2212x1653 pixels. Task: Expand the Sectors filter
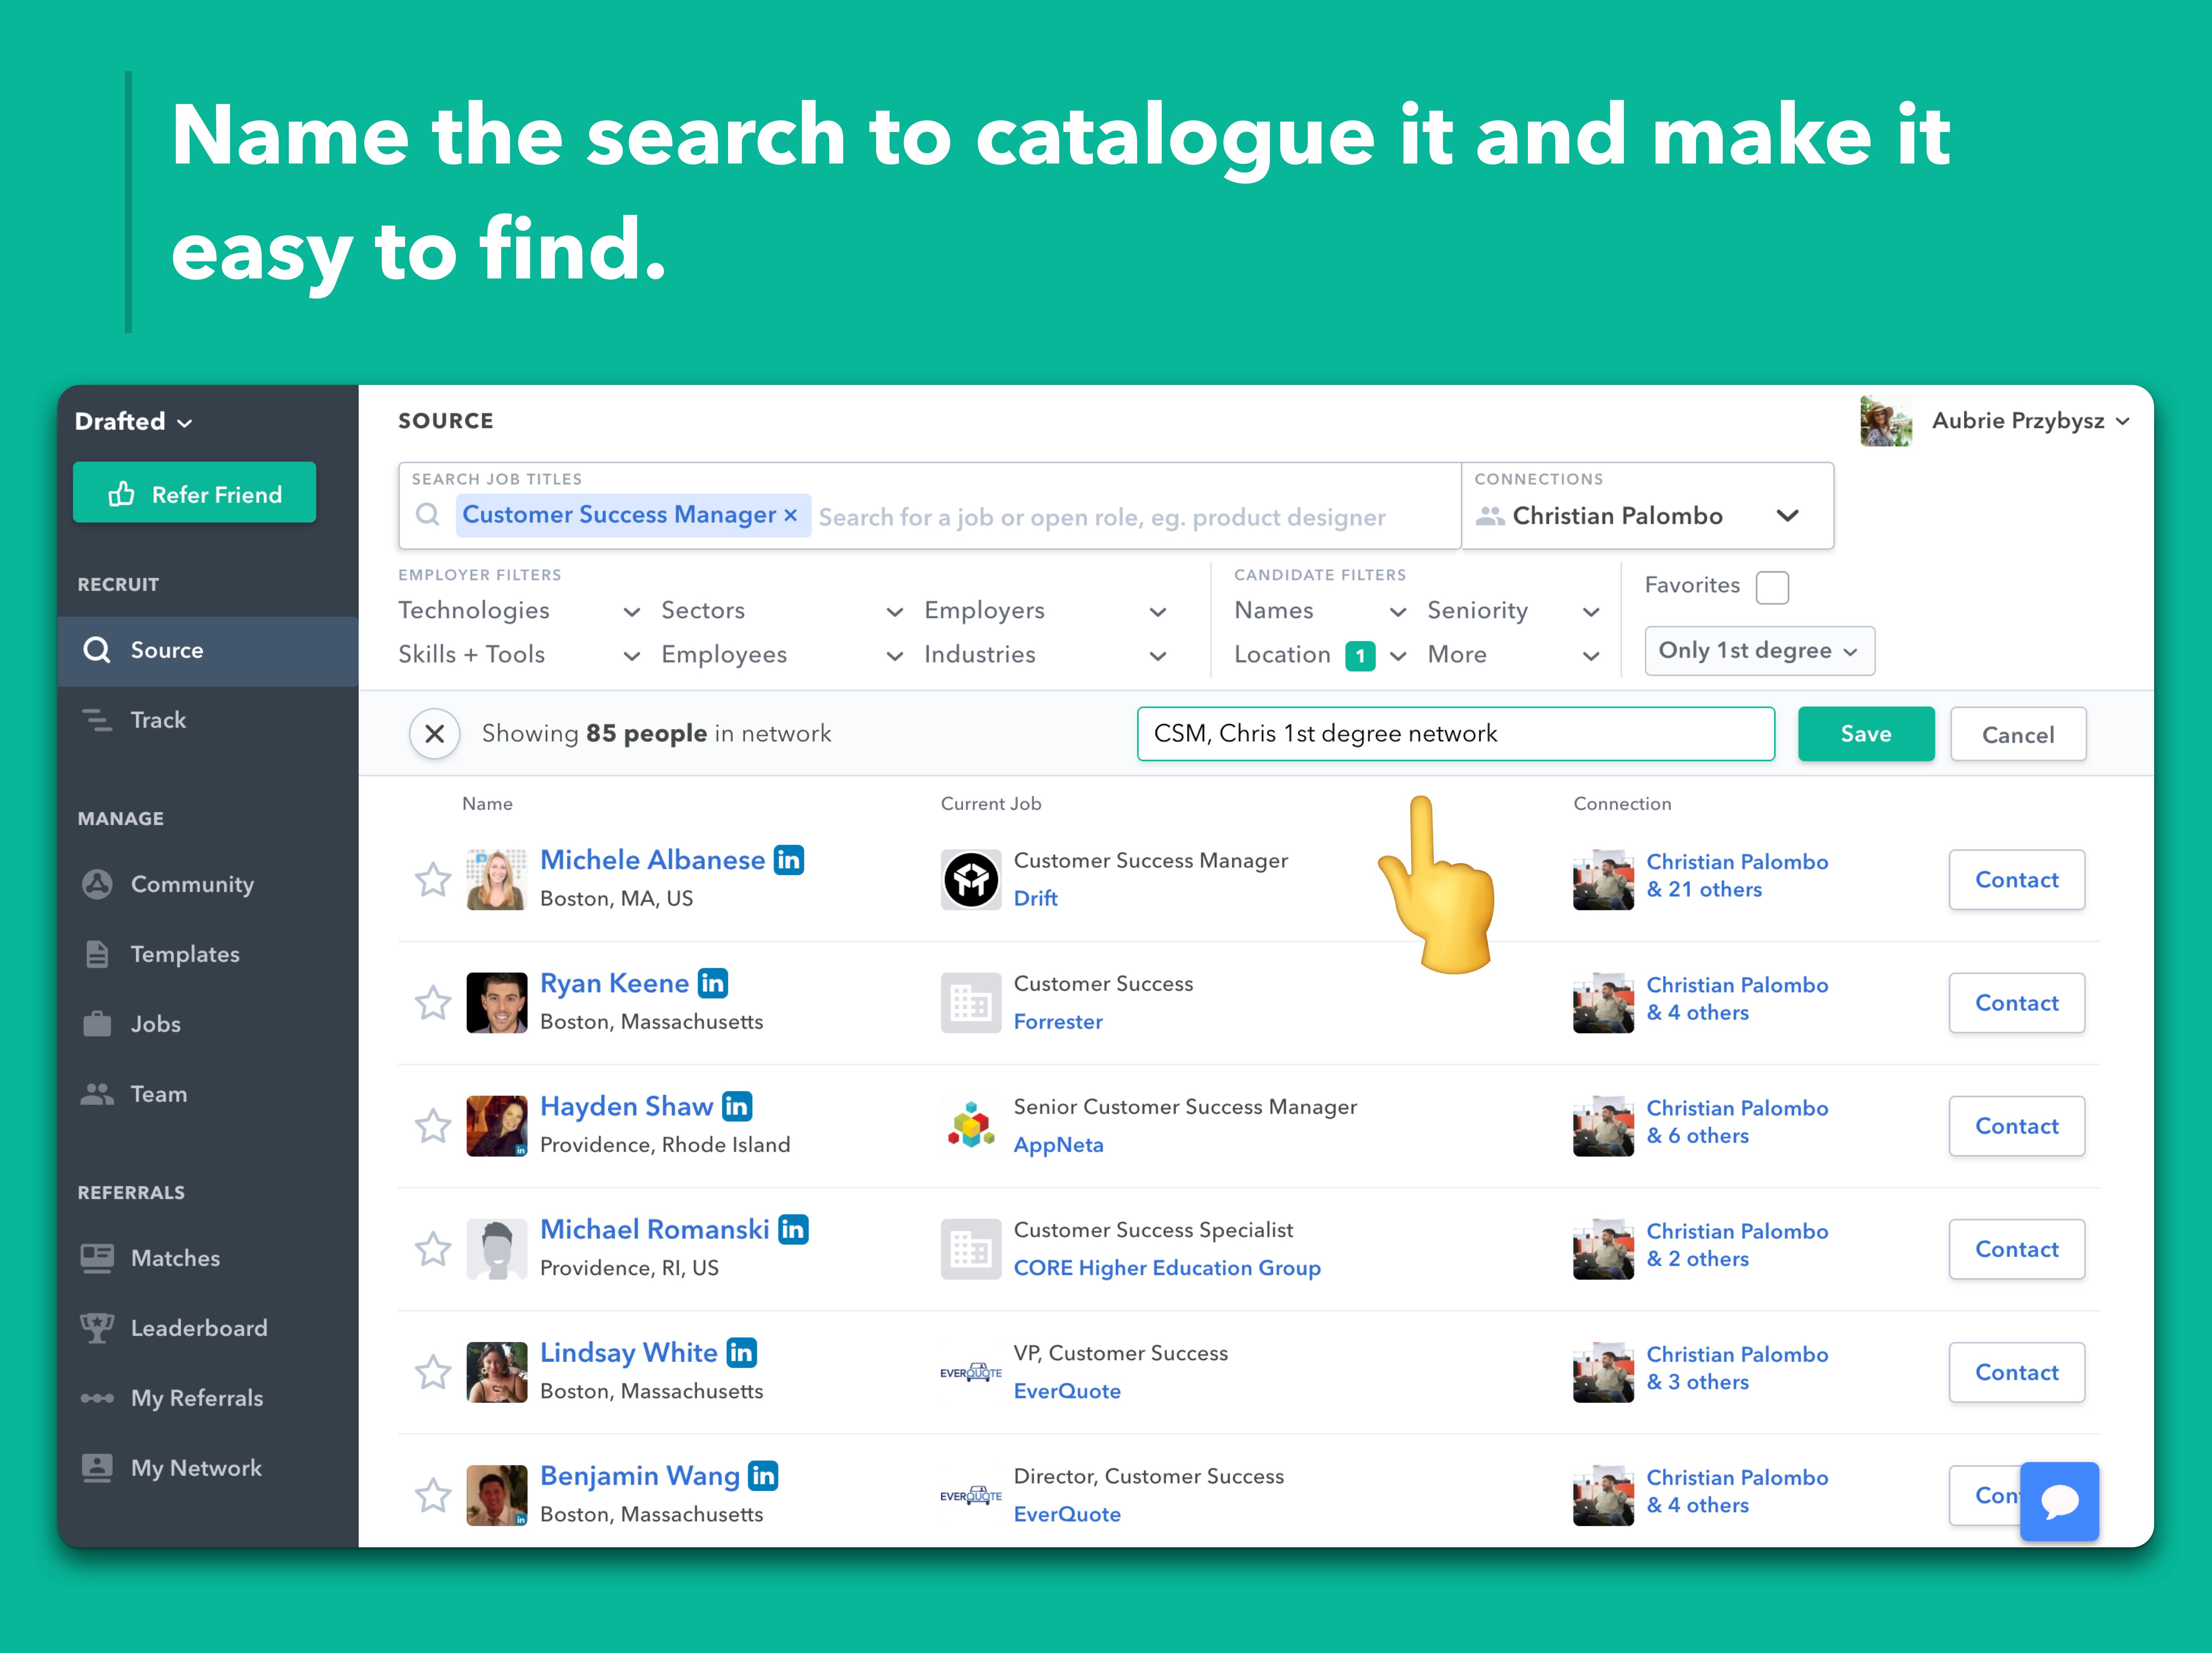[782, 611]
